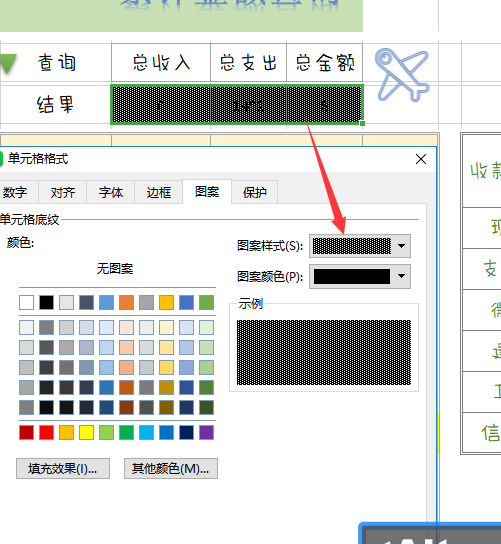Select the 查询 cell
This screenshot has width=501, height=544.
pyautogui.click(x=56, y=63)
